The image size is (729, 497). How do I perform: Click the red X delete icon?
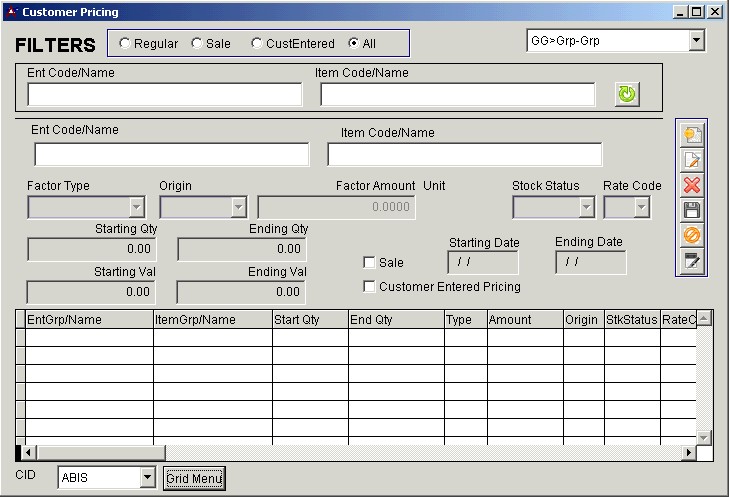click(x=691, y=185)
